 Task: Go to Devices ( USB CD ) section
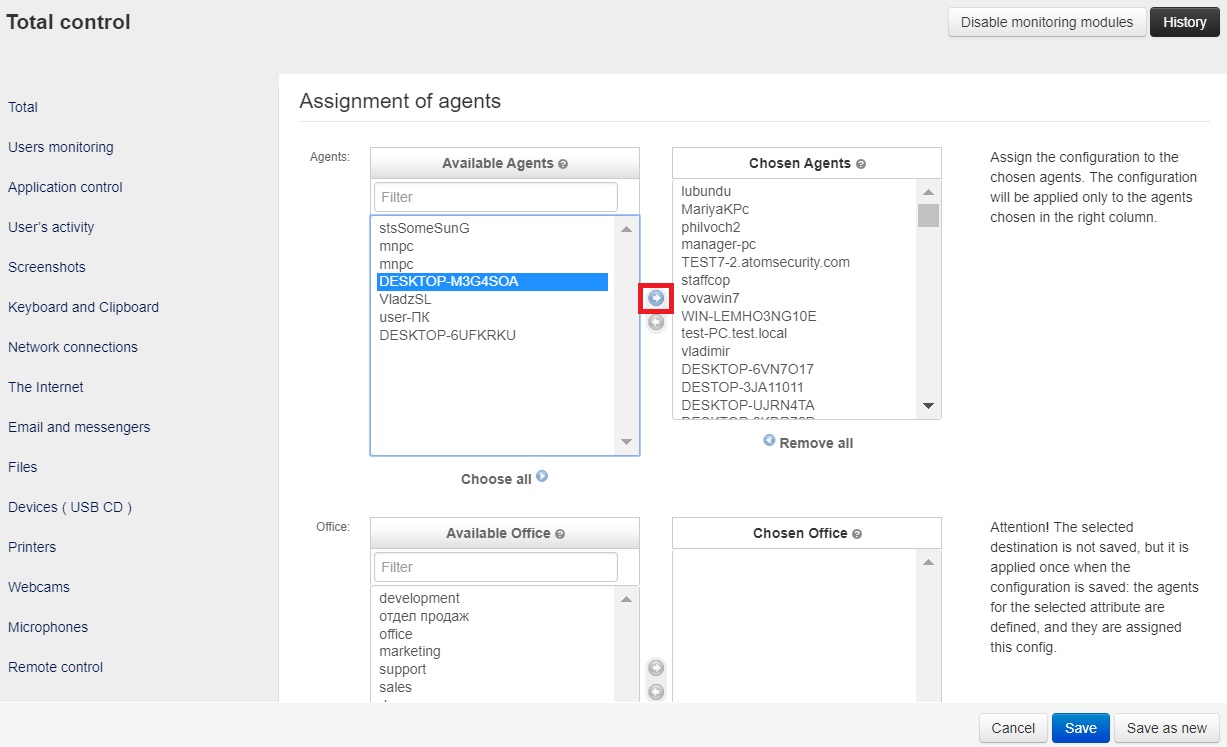coord(70,507)
